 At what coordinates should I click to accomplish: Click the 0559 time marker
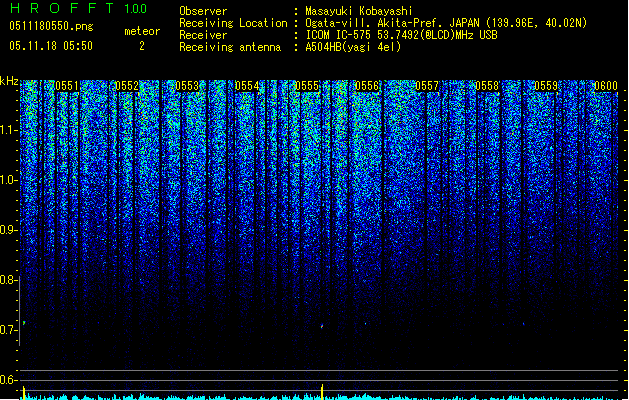546,86
